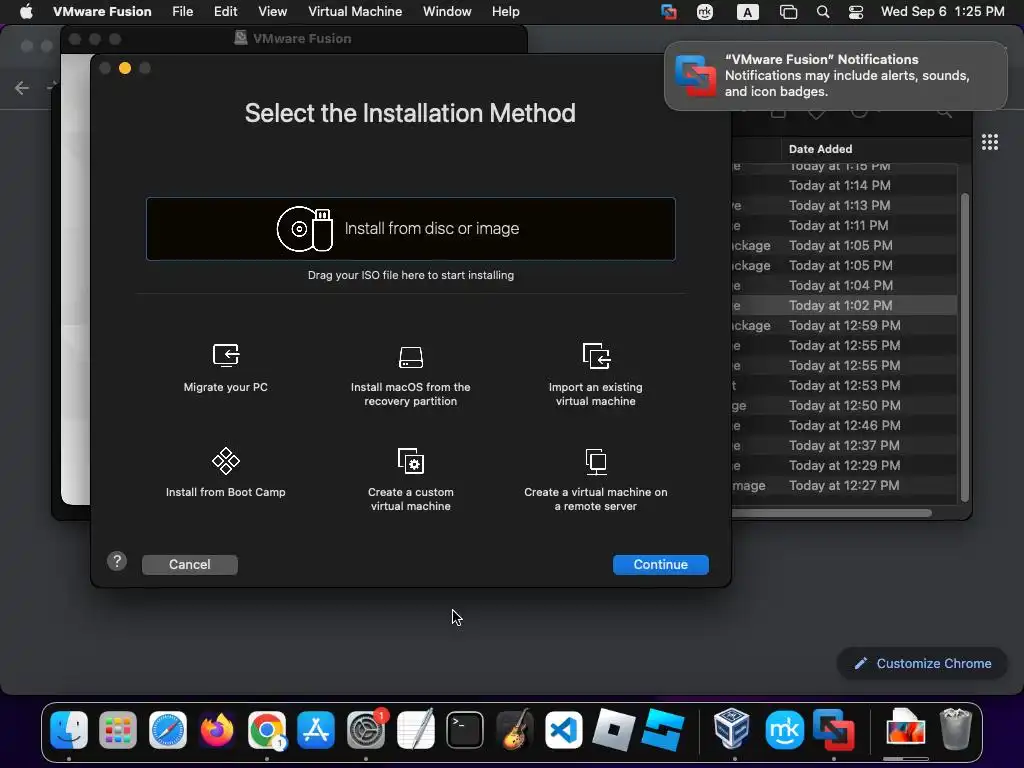
Task: Select Create a virtual machine on remote server
Action: coord(596,480)
